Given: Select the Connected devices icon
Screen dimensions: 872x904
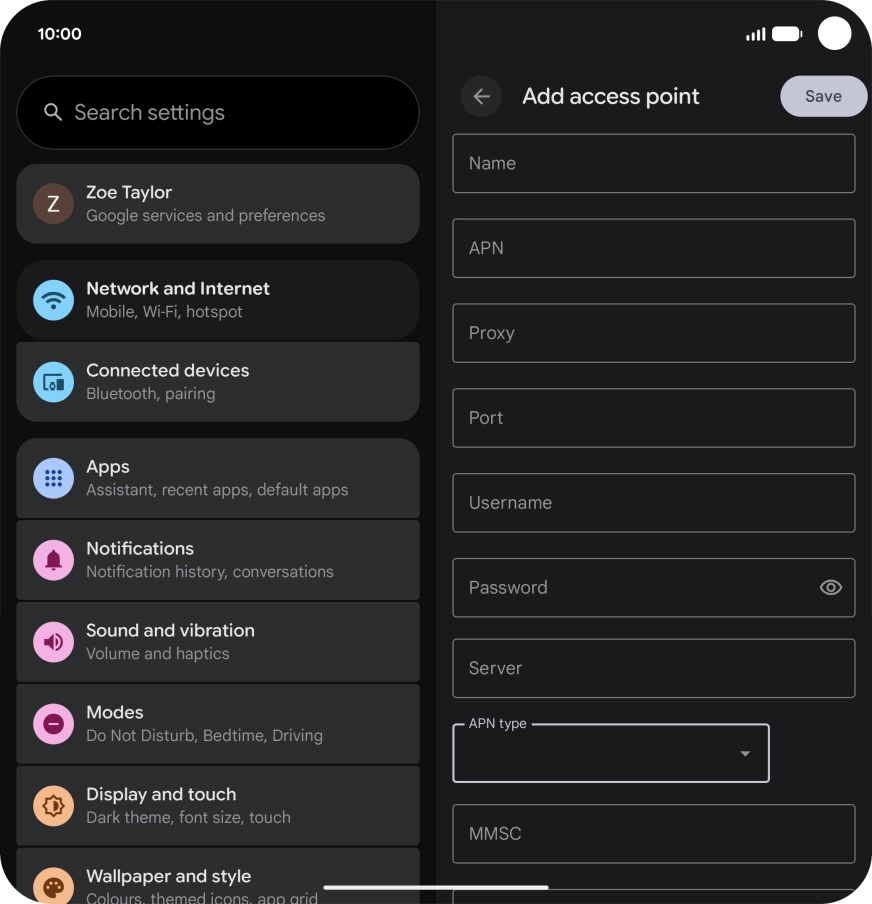Looking at the screenshot, I should 54,382.
